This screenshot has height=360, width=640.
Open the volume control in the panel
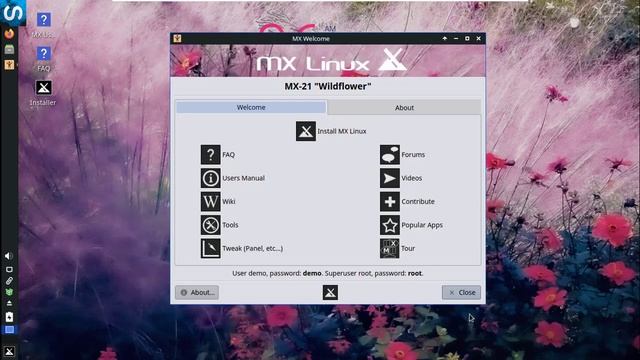point(9,256)
